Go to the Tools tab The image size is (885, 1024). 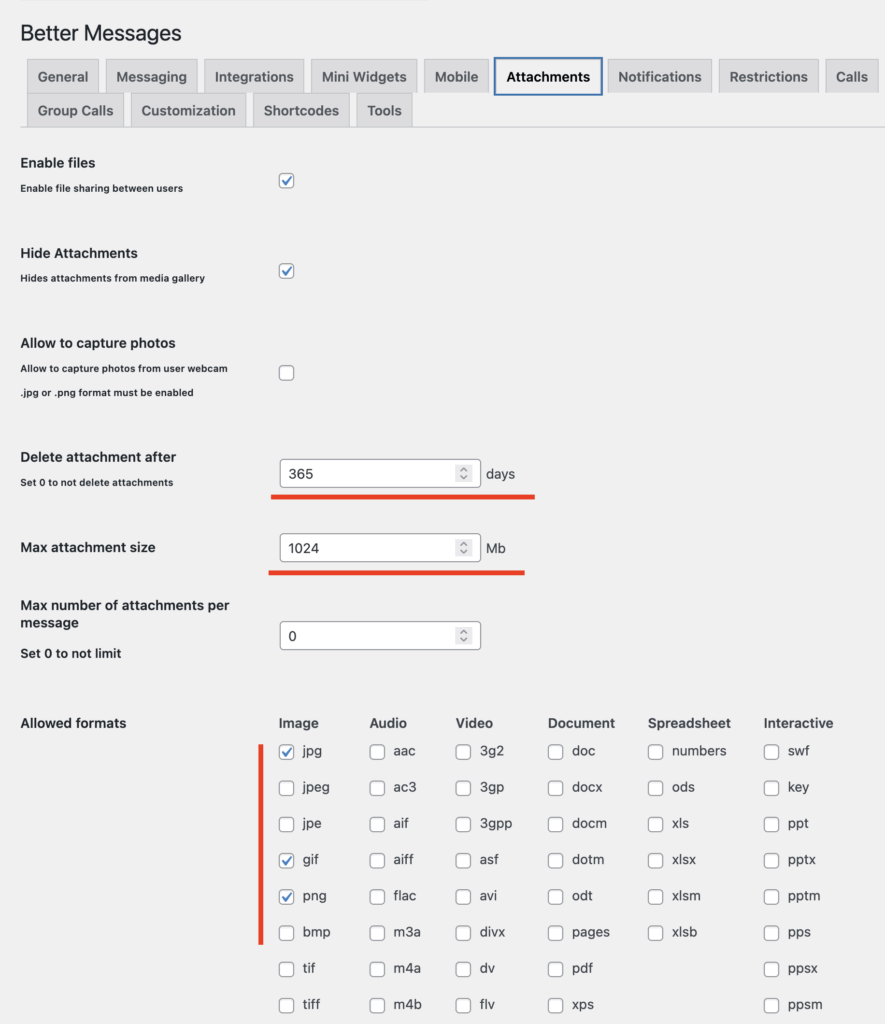coord(384,111)
